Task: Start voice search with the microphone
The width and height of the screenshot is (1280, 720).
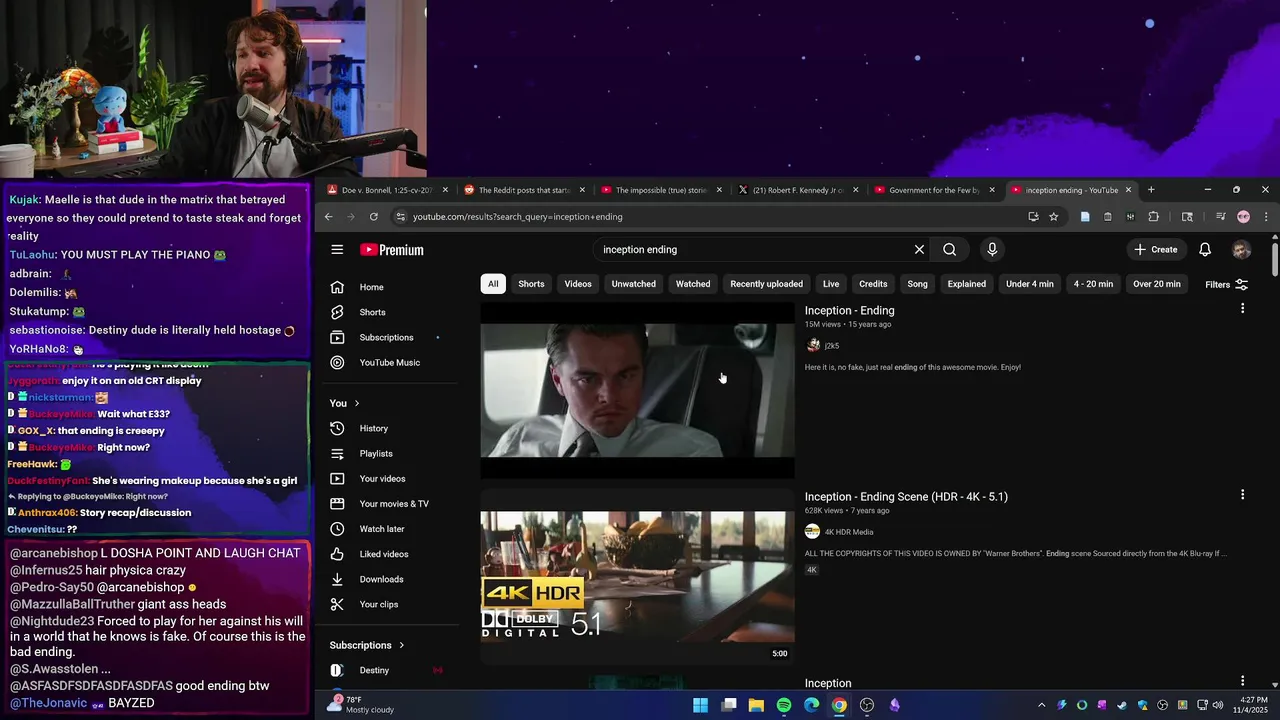Action: [x=992, y=250]
